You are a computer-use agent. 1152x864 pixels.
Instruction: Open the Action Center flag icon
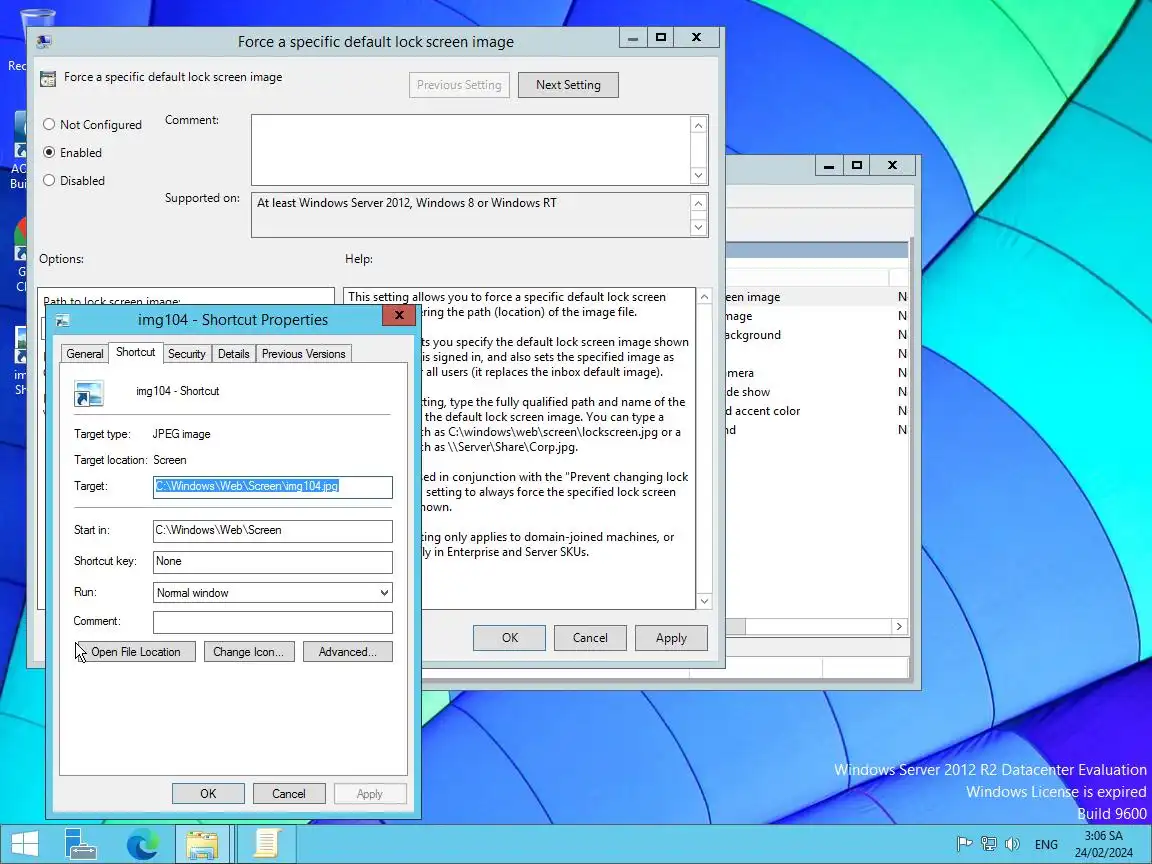coord(964,844)
